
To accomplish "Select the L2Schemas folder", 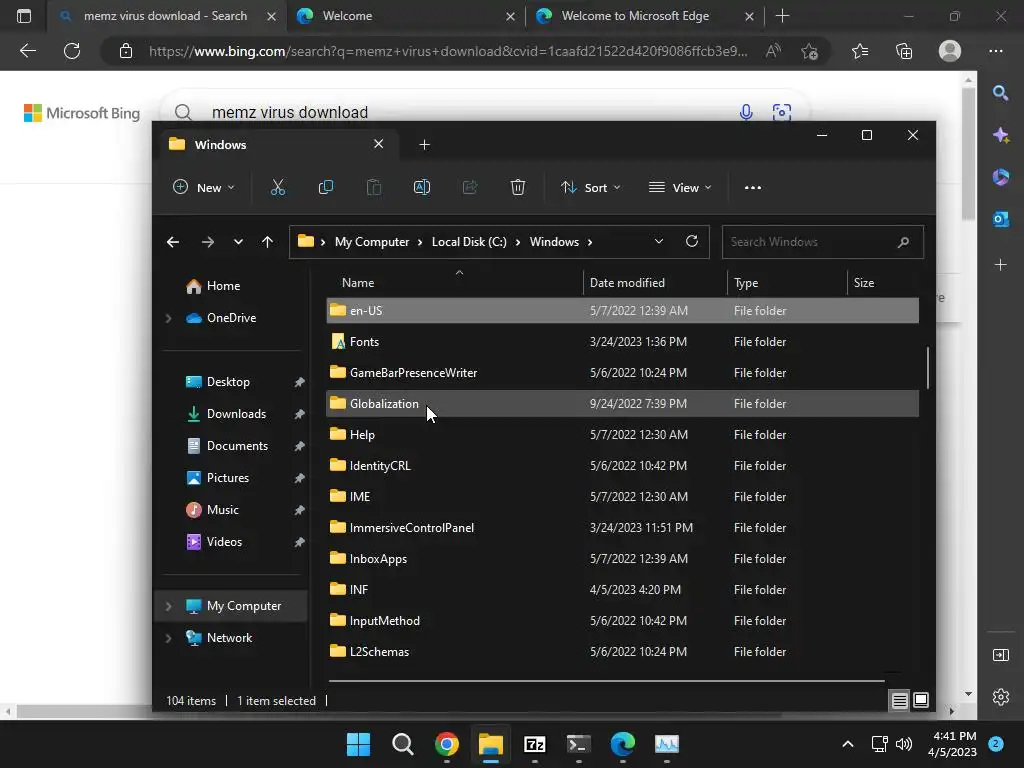I will click(622, 652).
